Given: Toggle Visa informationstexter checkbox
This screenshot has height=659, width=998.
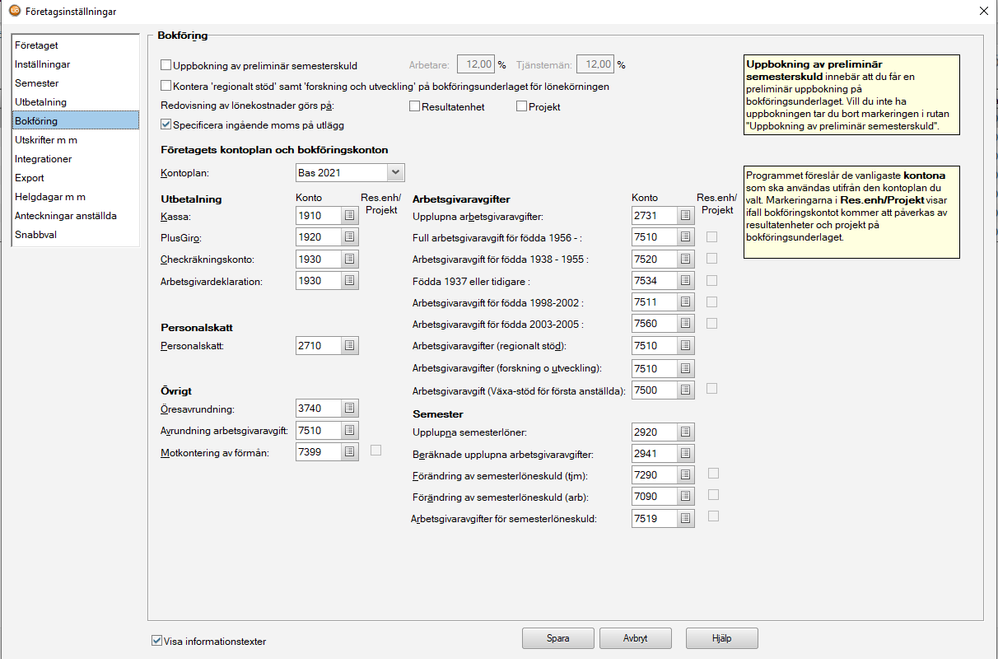Looking at the screenshot, I should [x=157, y=641].
